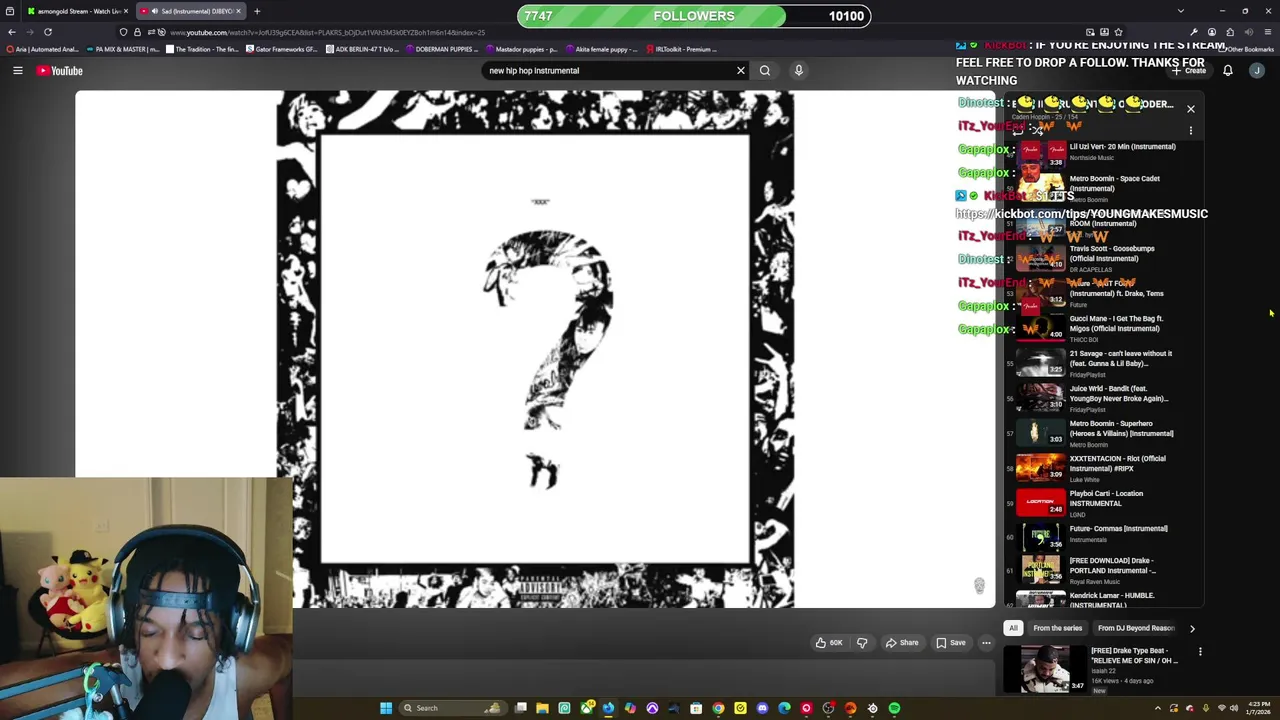
Task: Clear the search box with X
Action: (x=741, y=70)
